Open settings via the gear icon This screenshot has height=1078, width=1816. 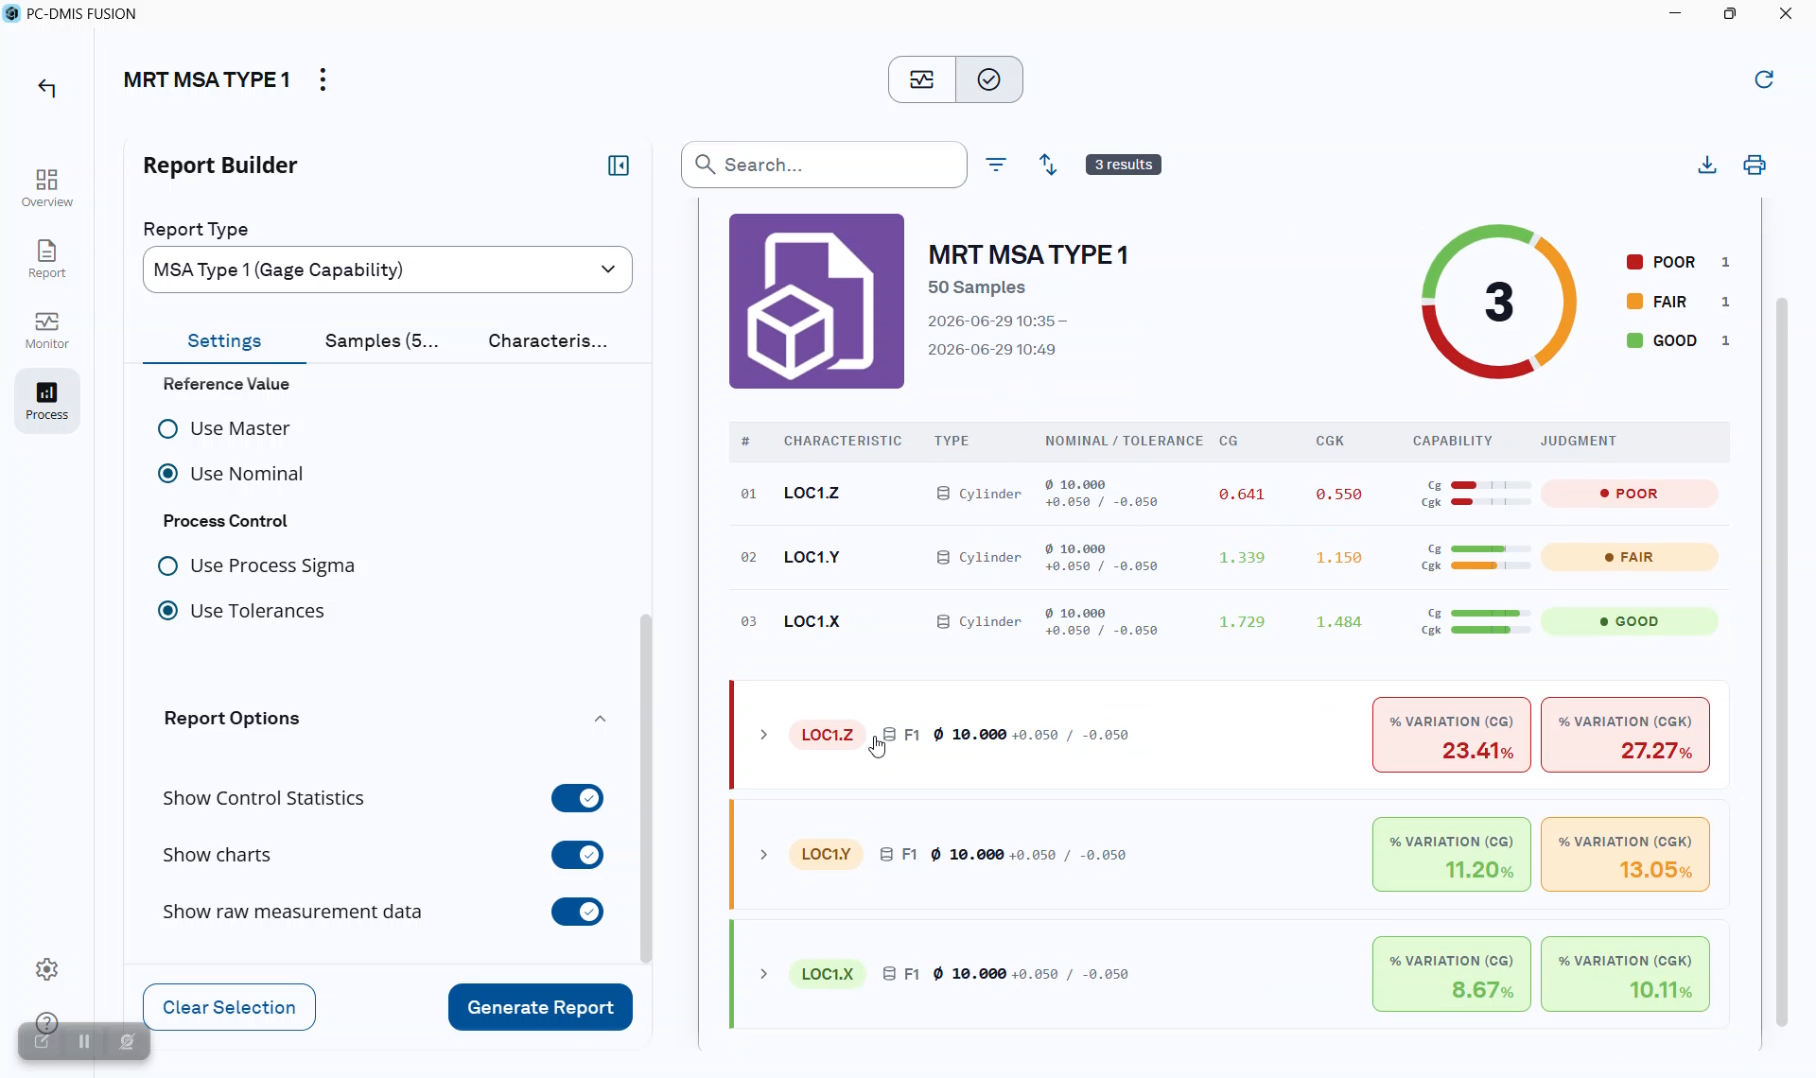(47, 969)
